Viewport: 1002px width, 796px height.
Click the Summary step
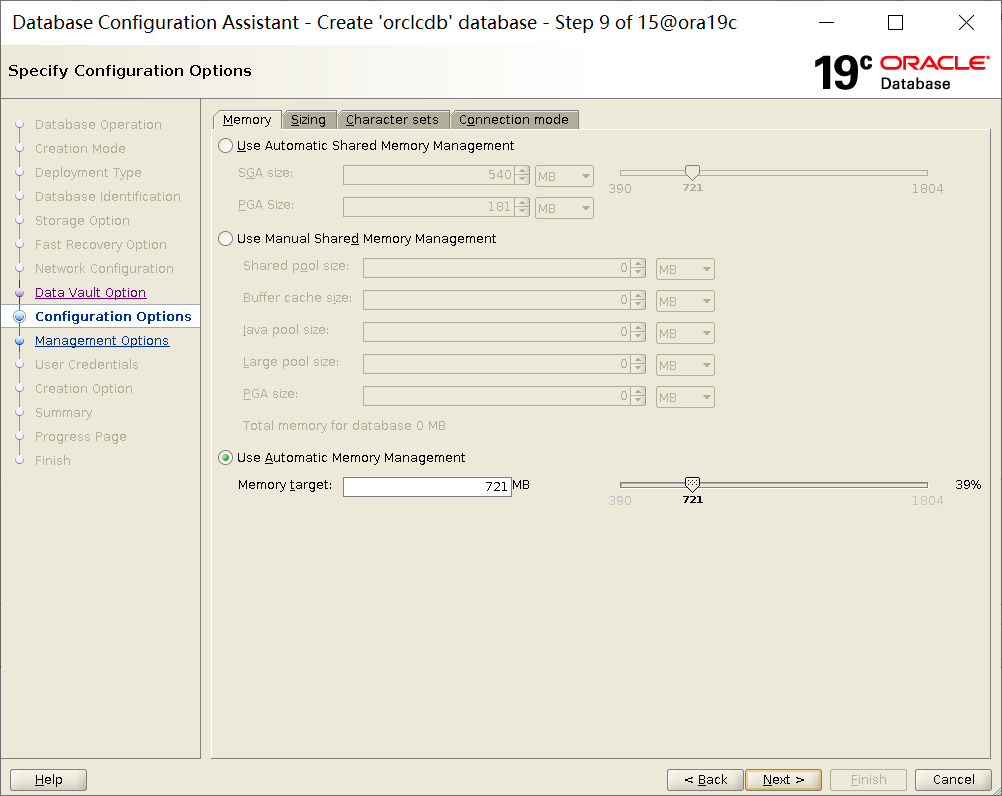pos(64,413)
